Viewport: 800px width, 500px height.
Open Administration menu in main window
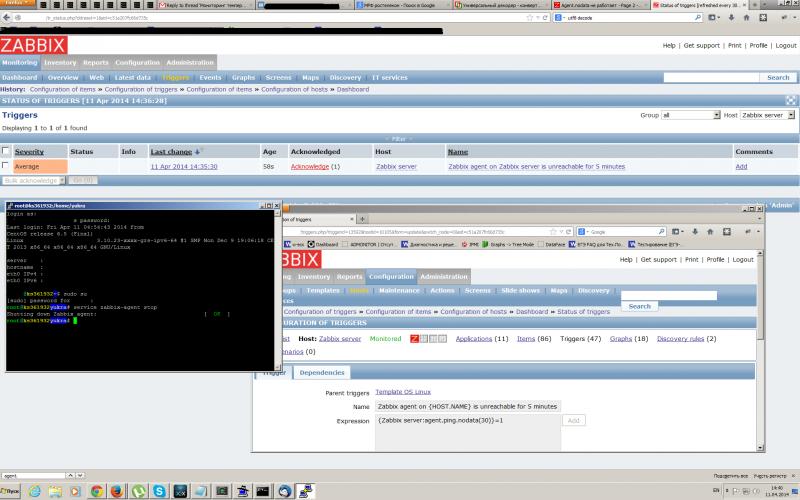(190, 62)
